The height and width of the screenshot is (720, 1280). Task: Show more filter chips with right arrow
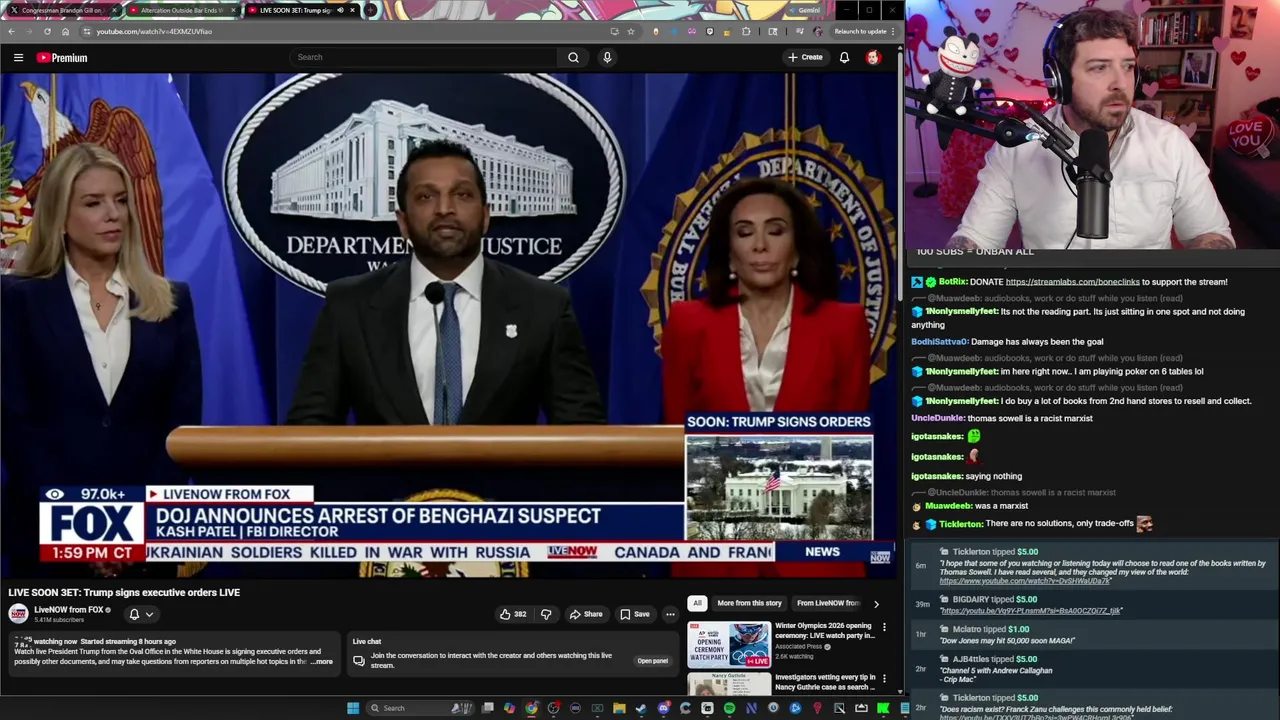point(876,603)
